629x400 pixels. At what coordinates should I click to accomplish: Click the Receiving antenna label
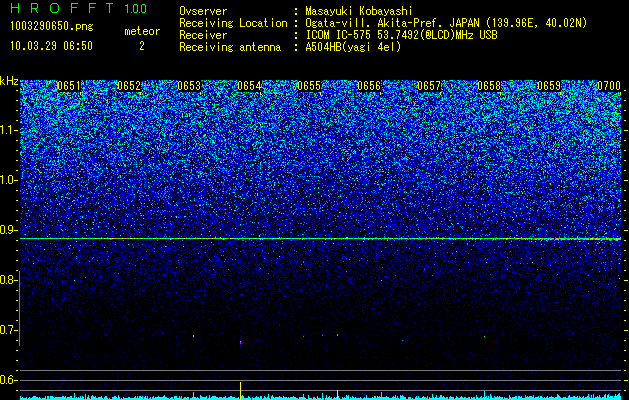pyautogui.click(x=230, y=47)
